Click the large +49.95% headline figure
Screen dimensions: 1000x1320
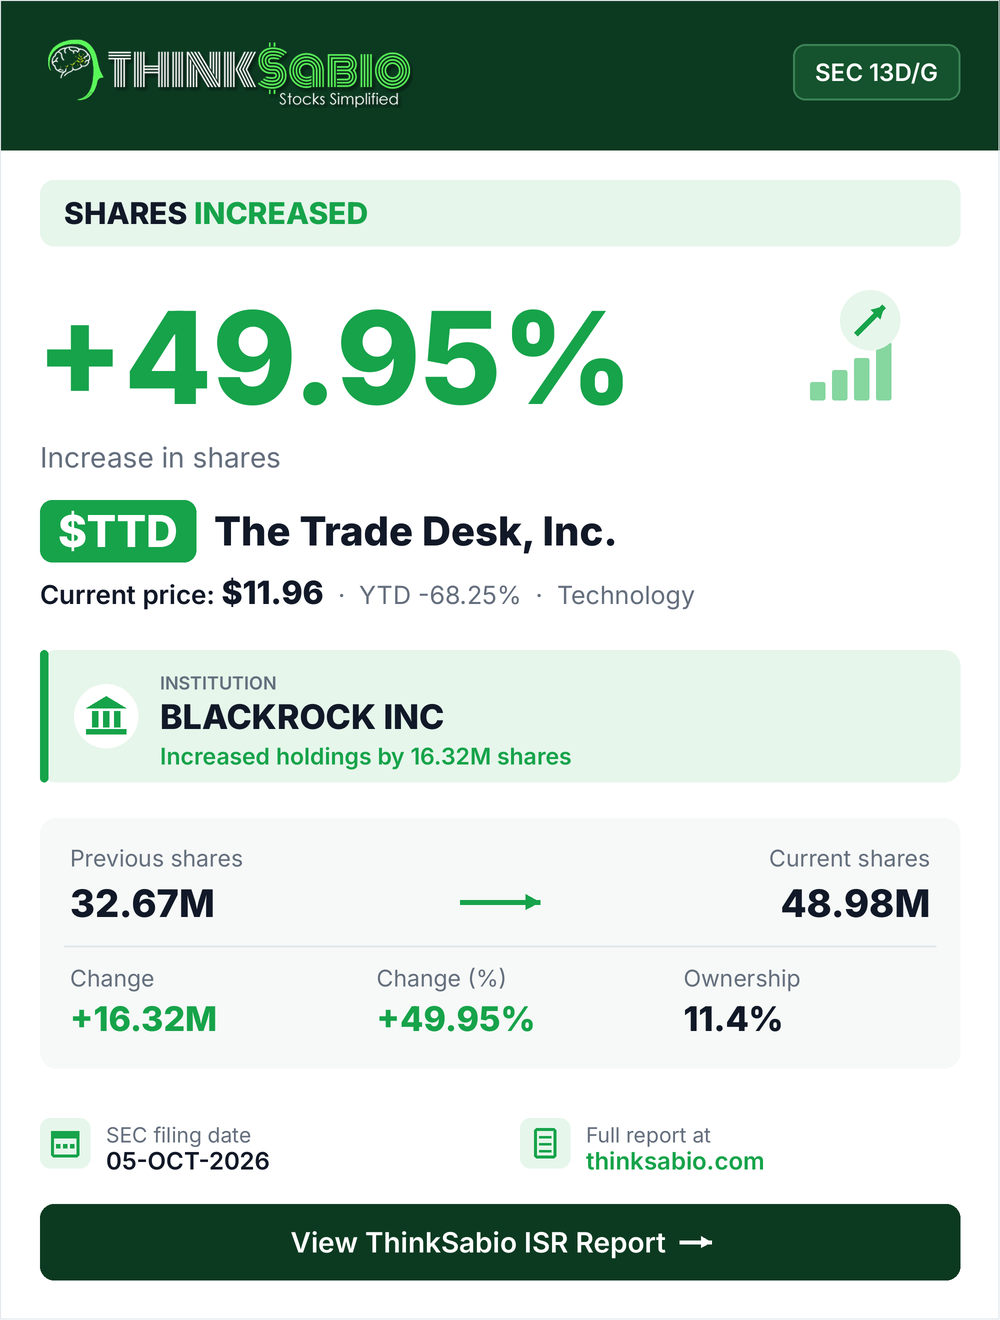tap(336, 358)
